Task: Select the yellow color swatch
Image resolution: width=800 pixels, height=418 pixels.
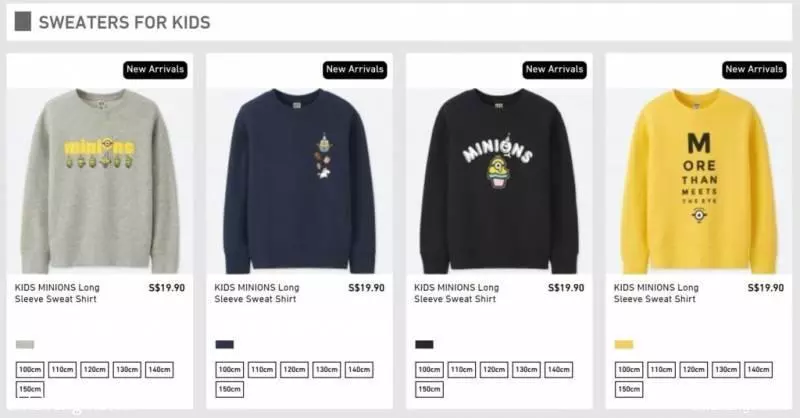Action: [x=623, y=345]
